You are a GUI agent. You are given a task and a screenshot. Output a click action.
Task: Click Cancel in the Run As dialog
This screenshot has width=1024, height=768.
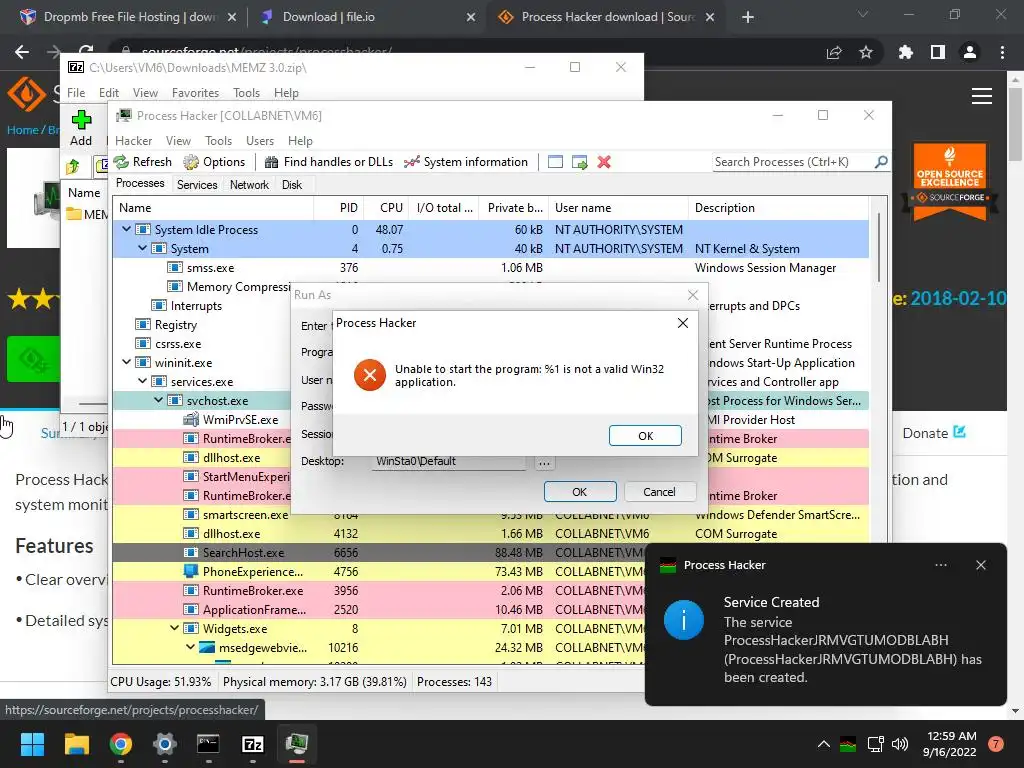coord(660,492)
